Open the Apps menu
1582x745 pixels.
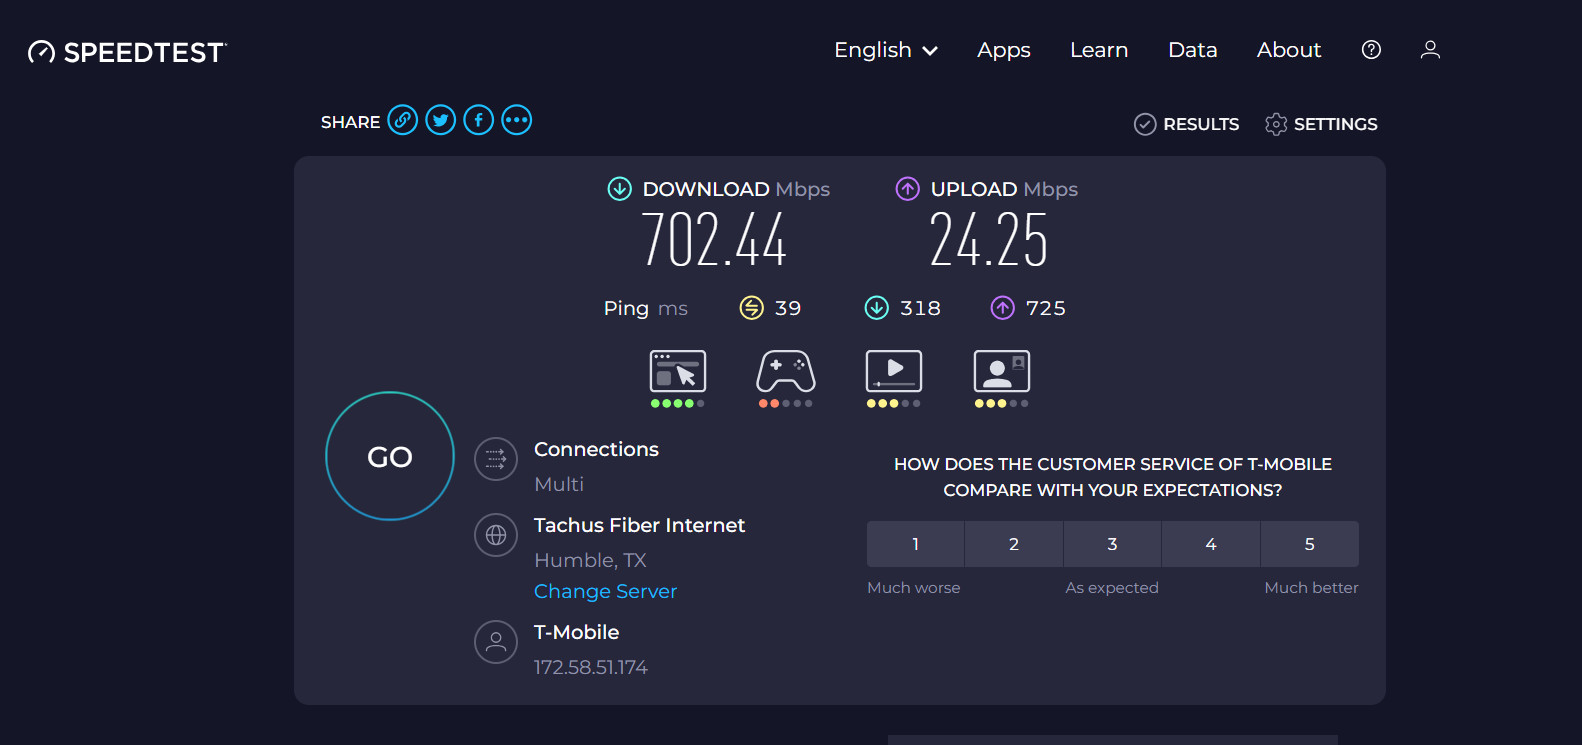point(1003,50)
